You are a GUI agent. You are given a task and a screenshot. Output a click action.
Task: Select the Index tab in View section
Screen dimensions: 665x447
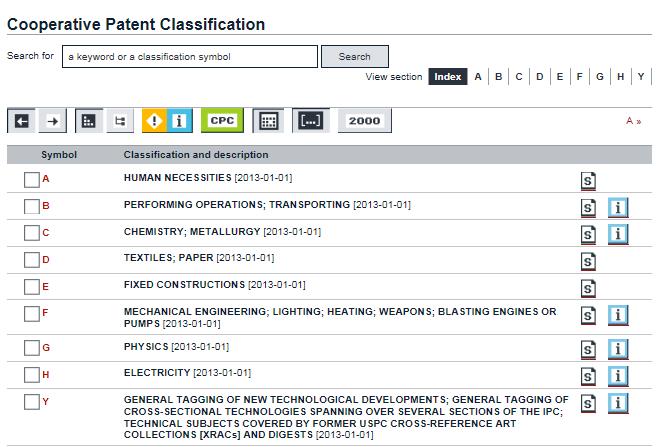[447, 77]
